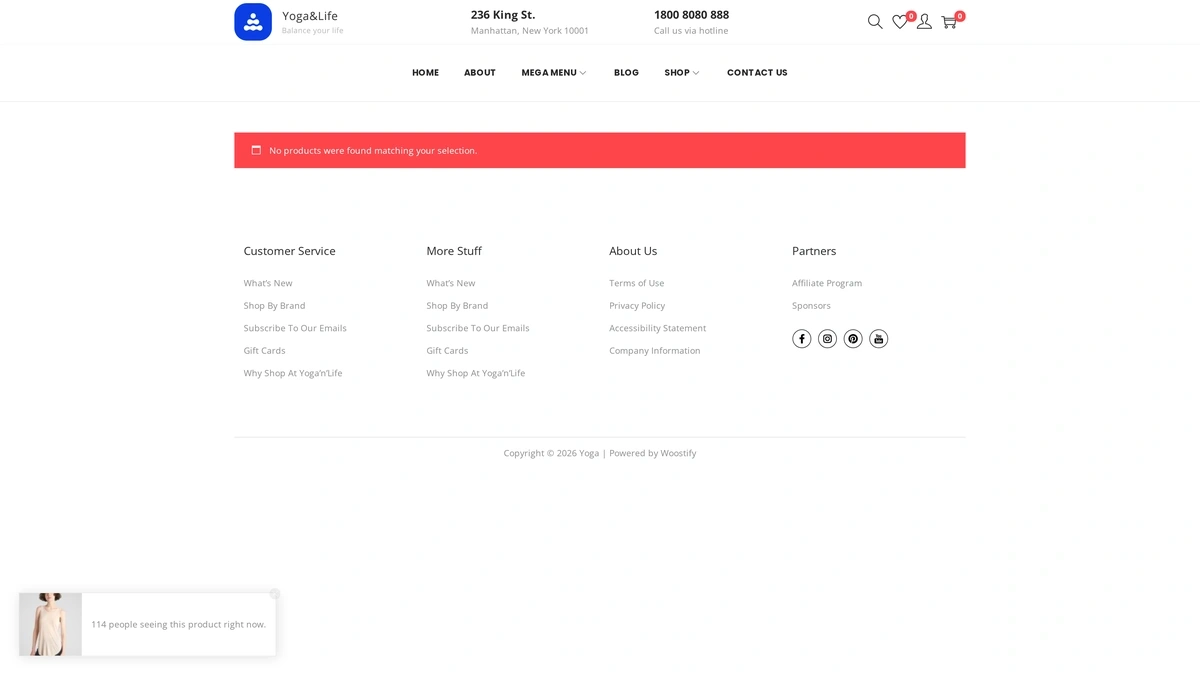This screenshot has width=1200, height=675.
Task: Open the Woostify footer link
Action: [x=678, y=453]
